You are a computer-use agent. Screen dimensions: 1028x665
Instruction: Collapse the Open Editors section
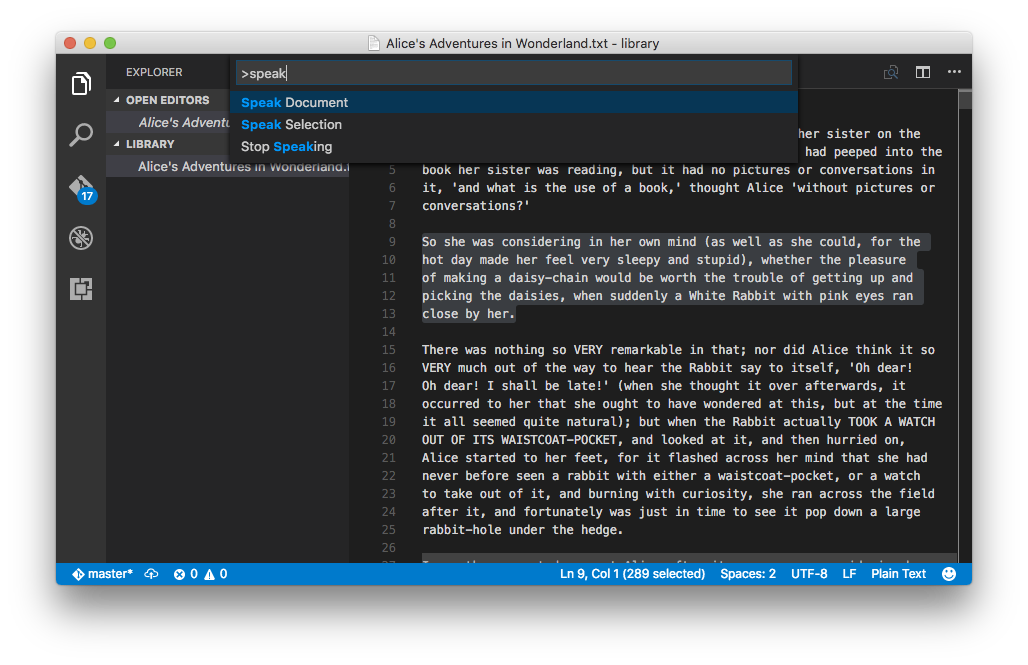pyautogui.click(x=166, y=100)
